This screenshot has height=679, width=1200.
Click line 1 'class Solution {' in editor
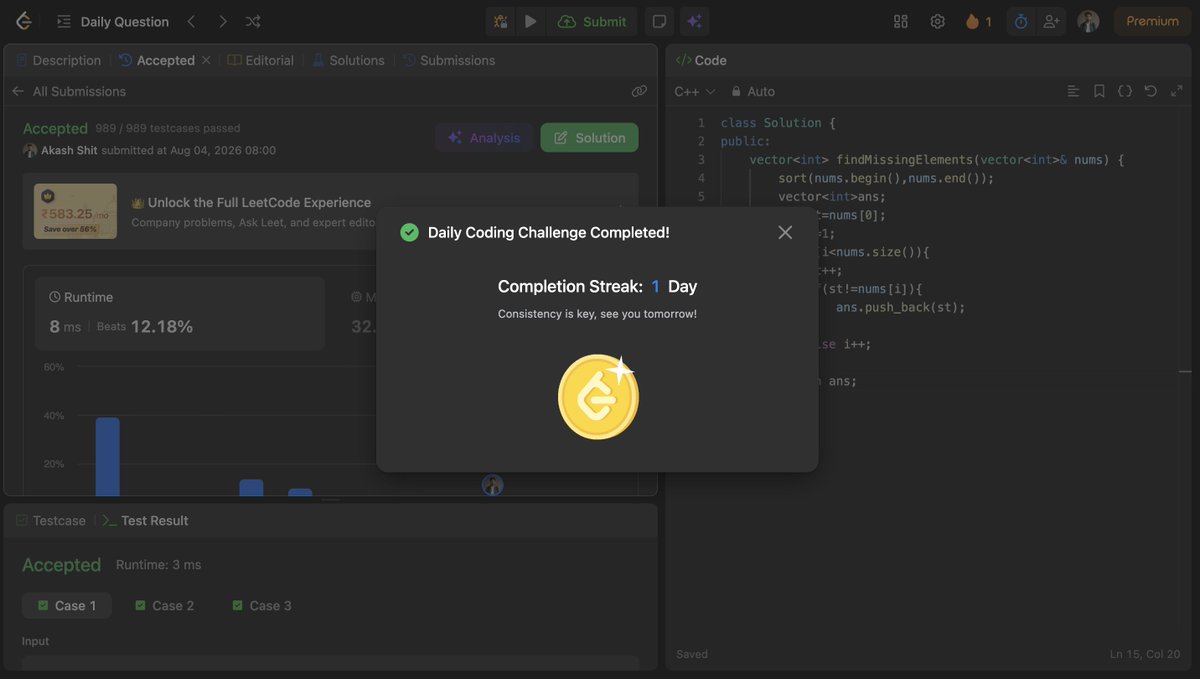point(778,122)
